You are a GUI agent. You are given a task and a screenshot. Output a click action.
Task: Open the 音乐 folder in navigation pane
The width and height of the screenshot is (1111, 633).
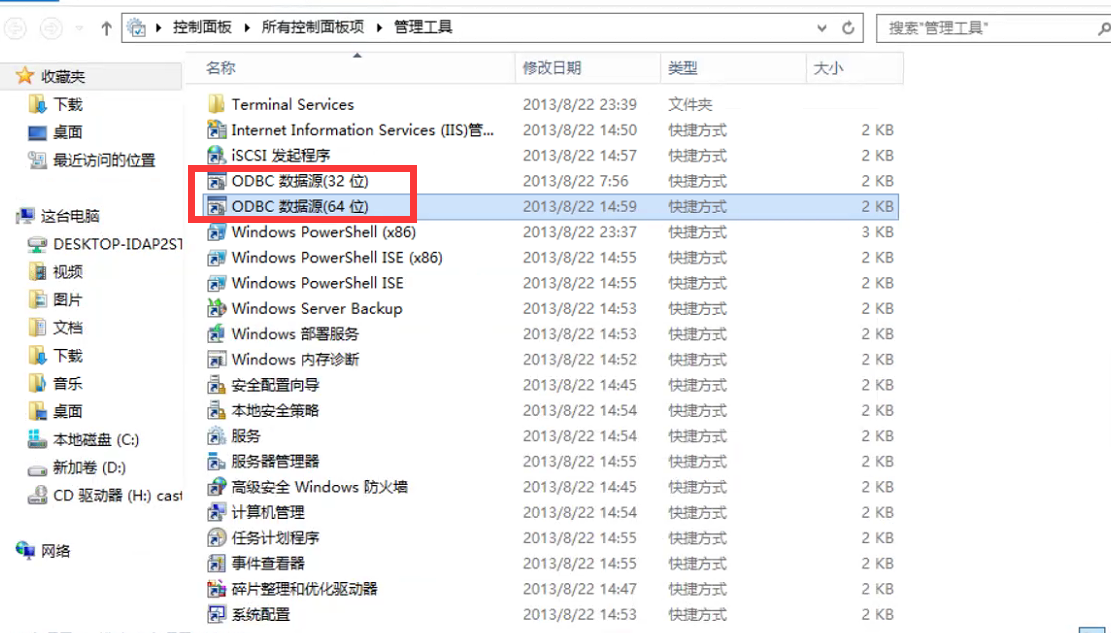coord(68,383)
